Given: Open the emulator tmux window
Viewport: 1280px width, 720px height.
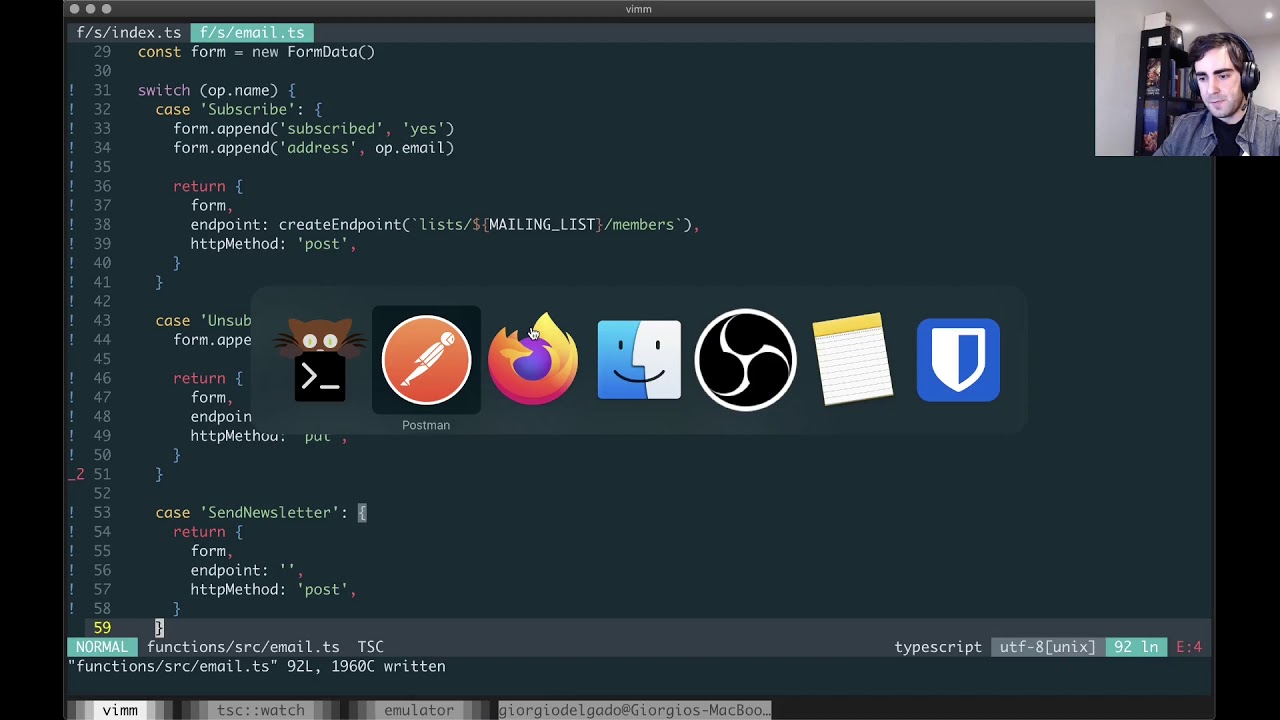Looking at the screenshot, I should (x=419, y=710).
